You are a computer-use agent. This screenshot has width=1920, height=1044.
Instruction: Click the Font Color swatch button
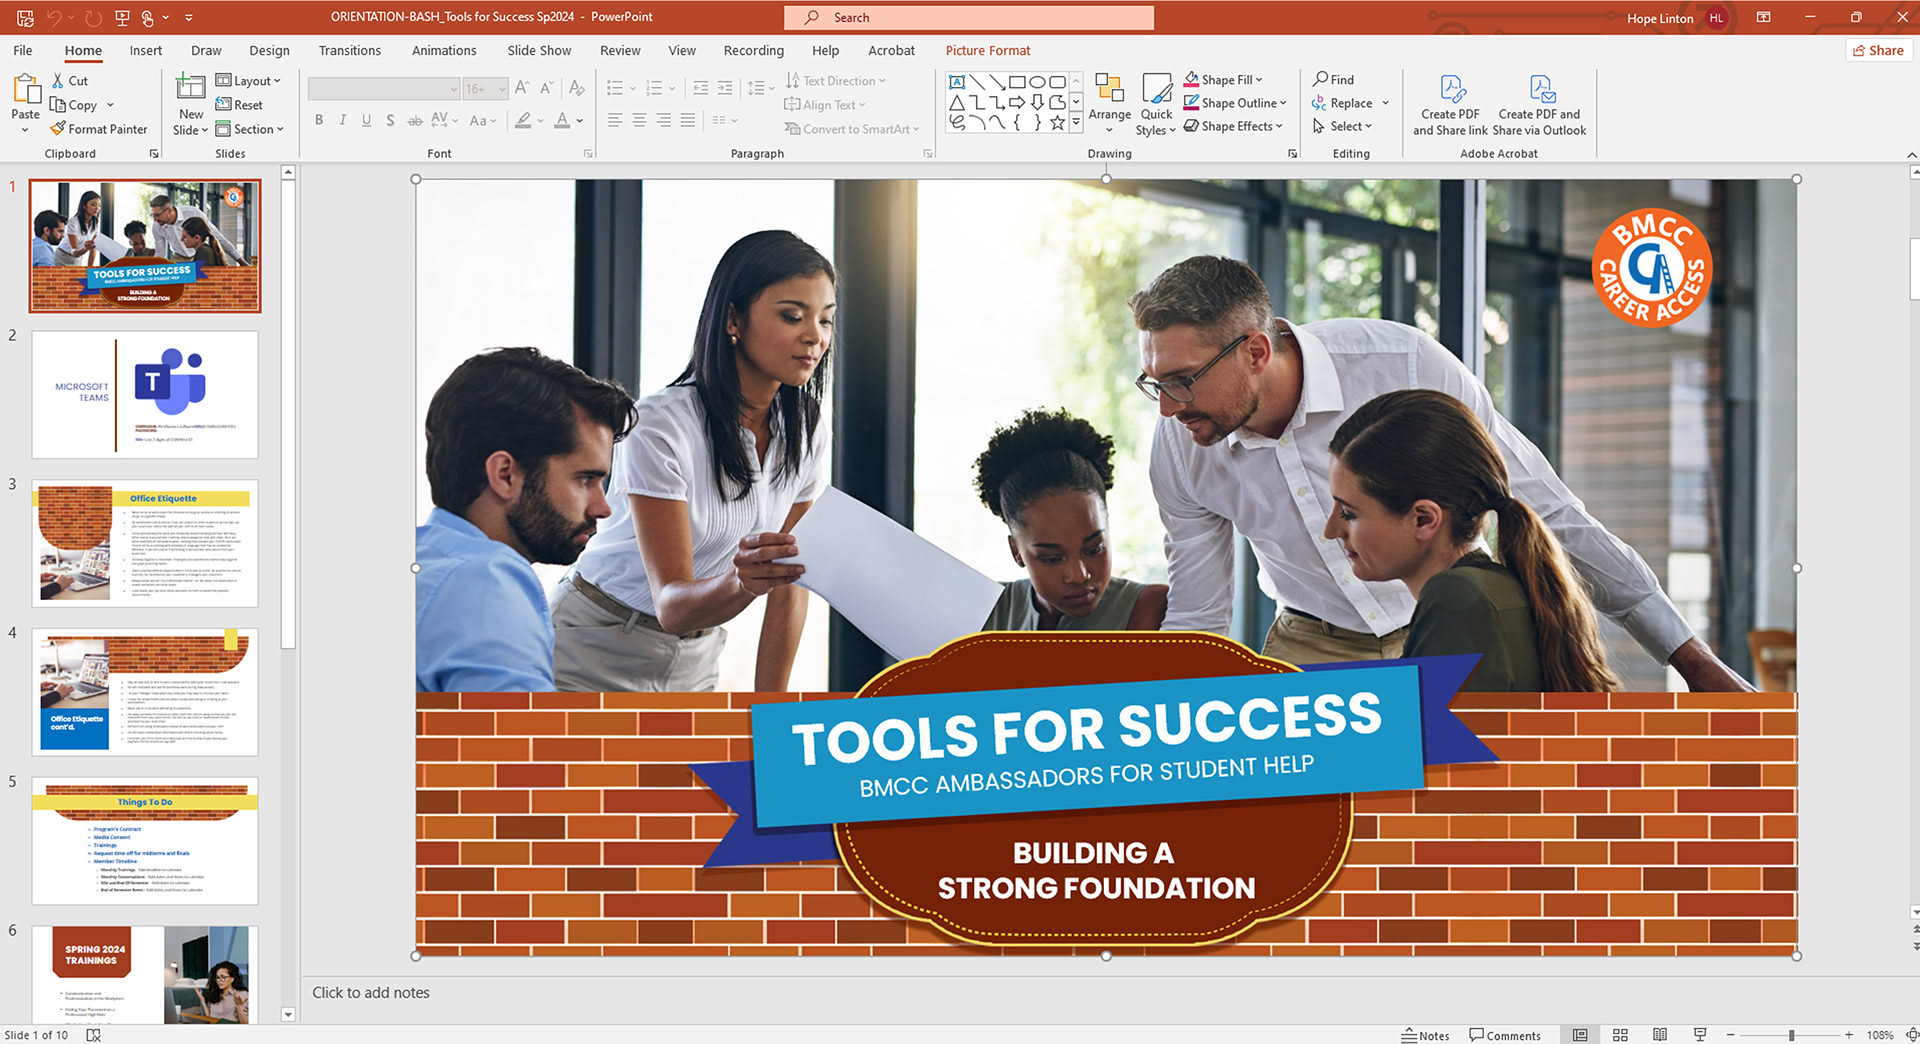pyautogui.click(x=563, y=120)
